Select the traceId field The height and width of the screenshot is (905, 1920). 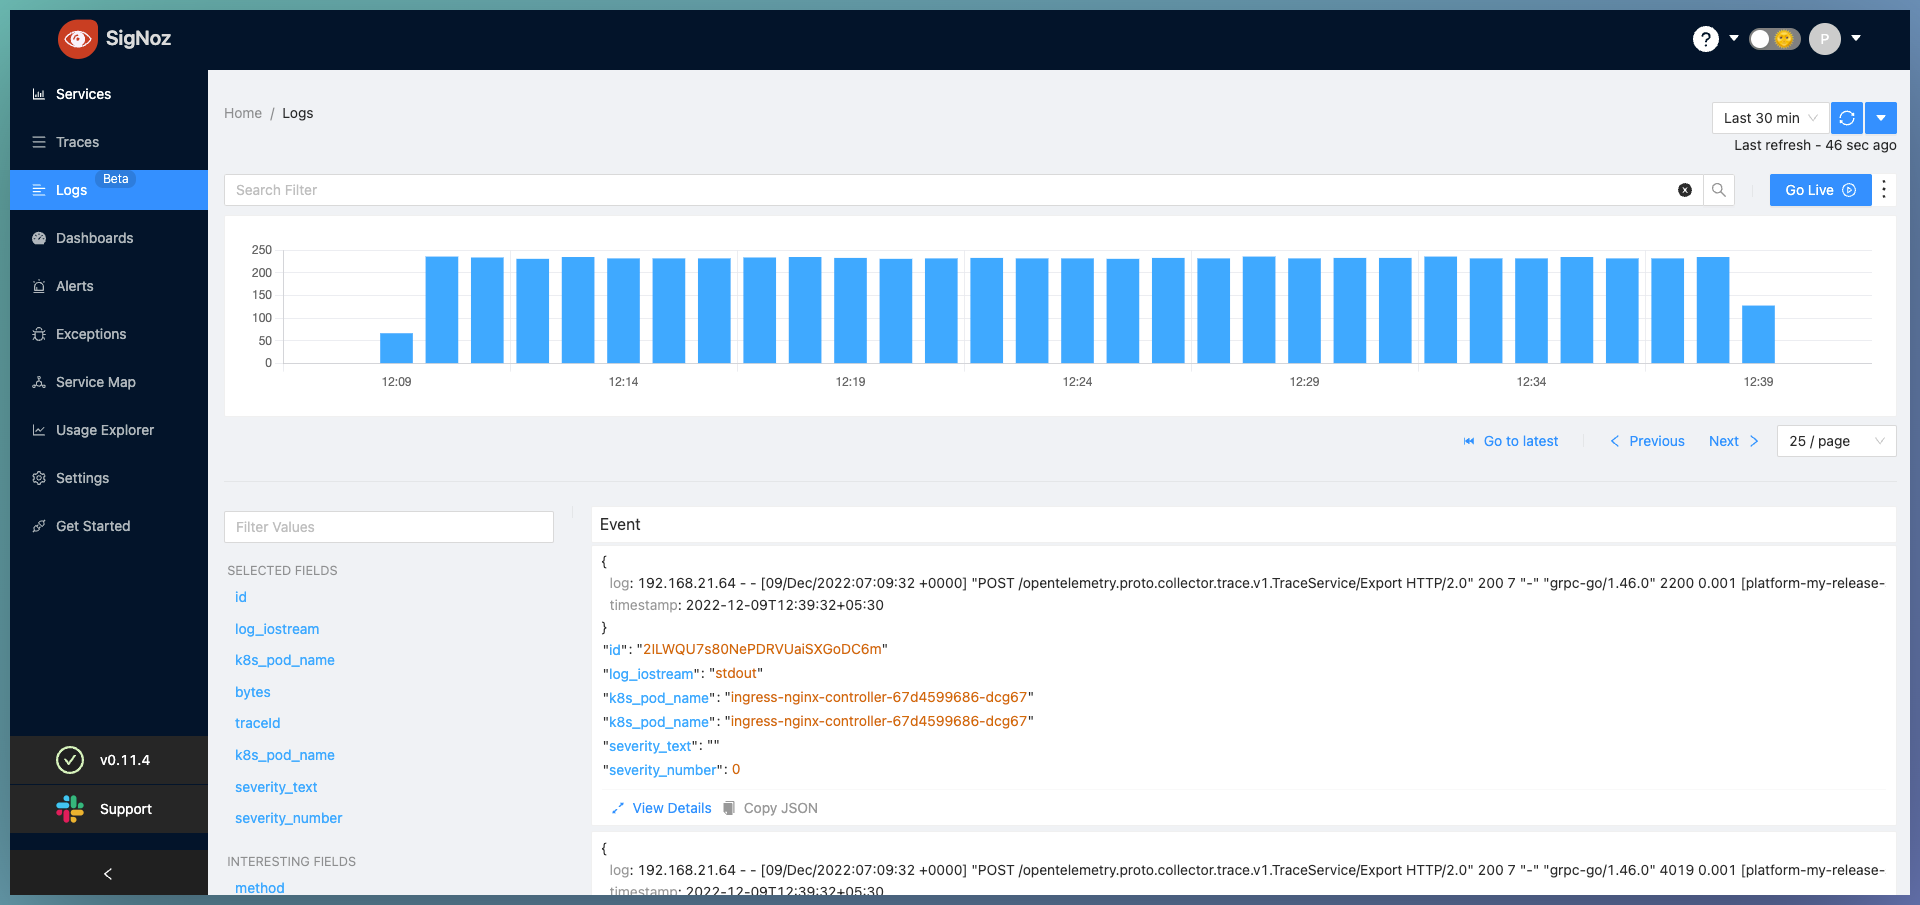(258, 723)
